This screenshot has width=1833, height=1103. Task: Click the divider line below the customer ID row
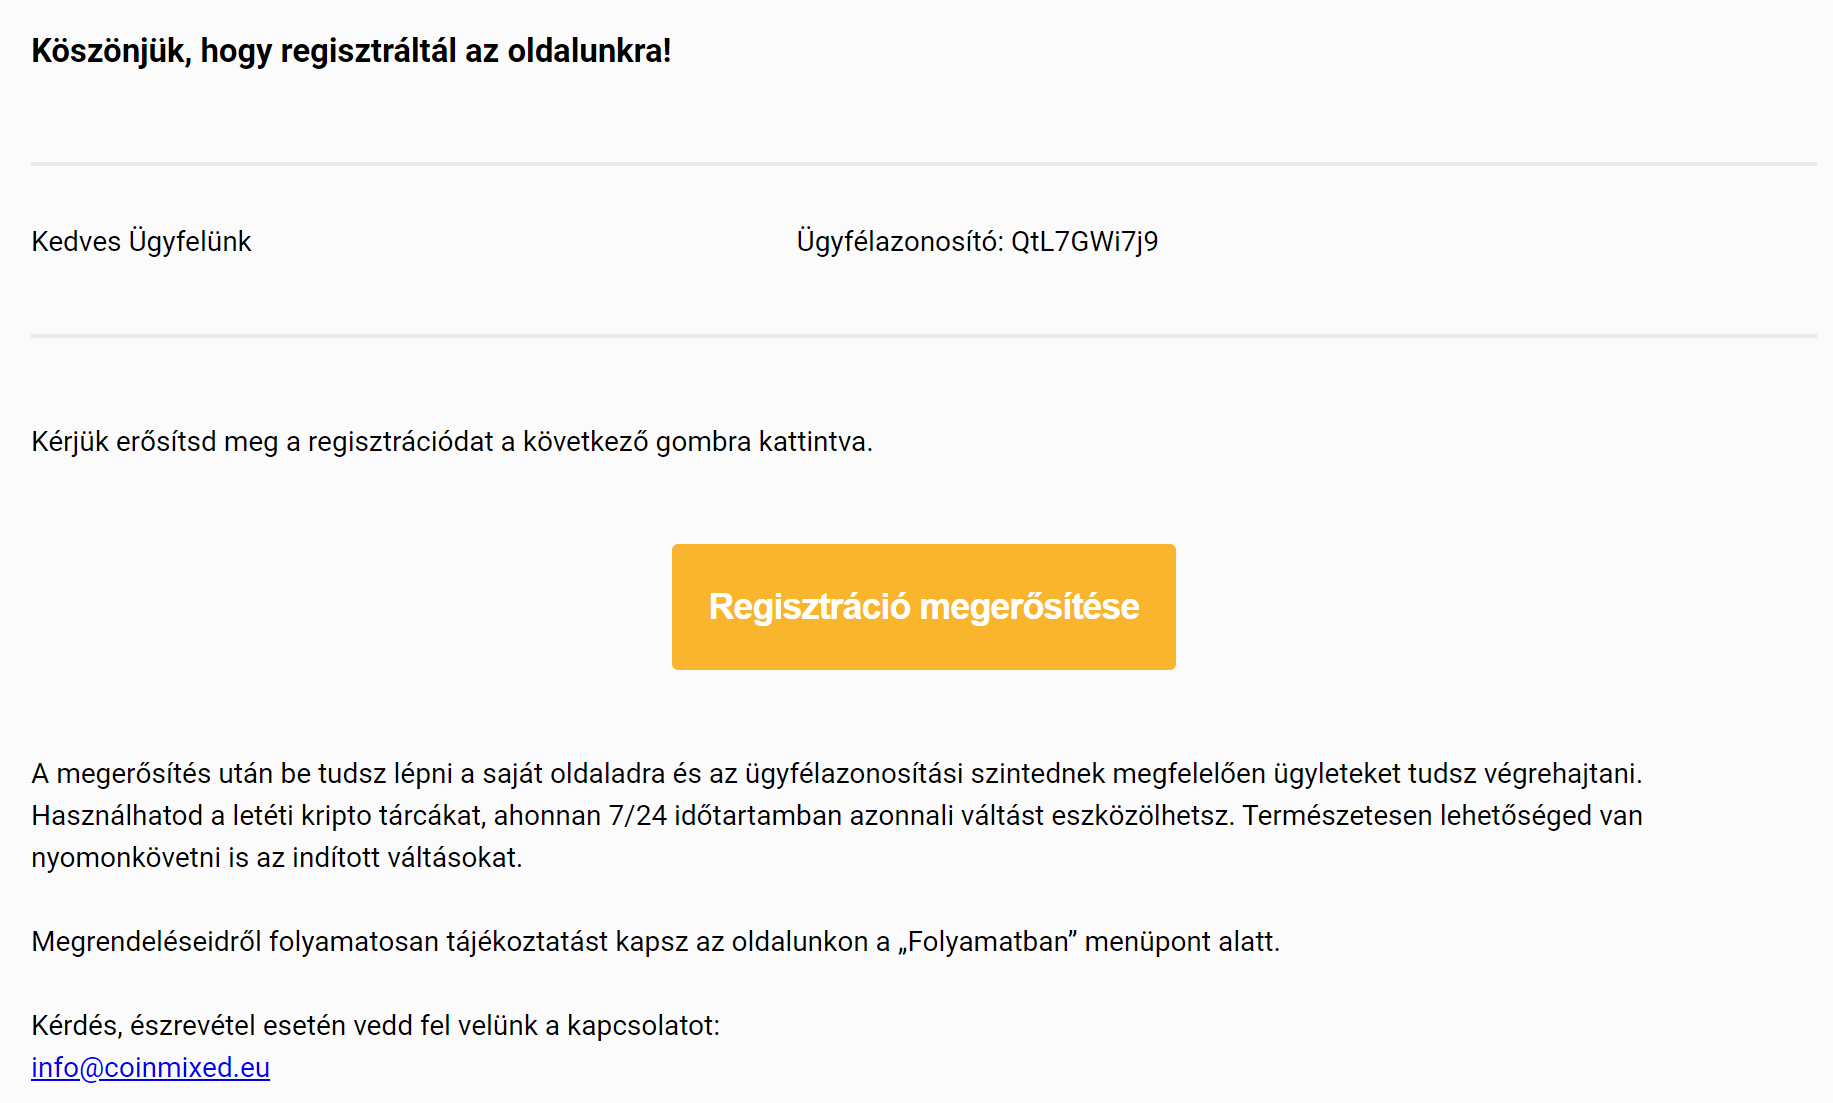click(923, 336)
